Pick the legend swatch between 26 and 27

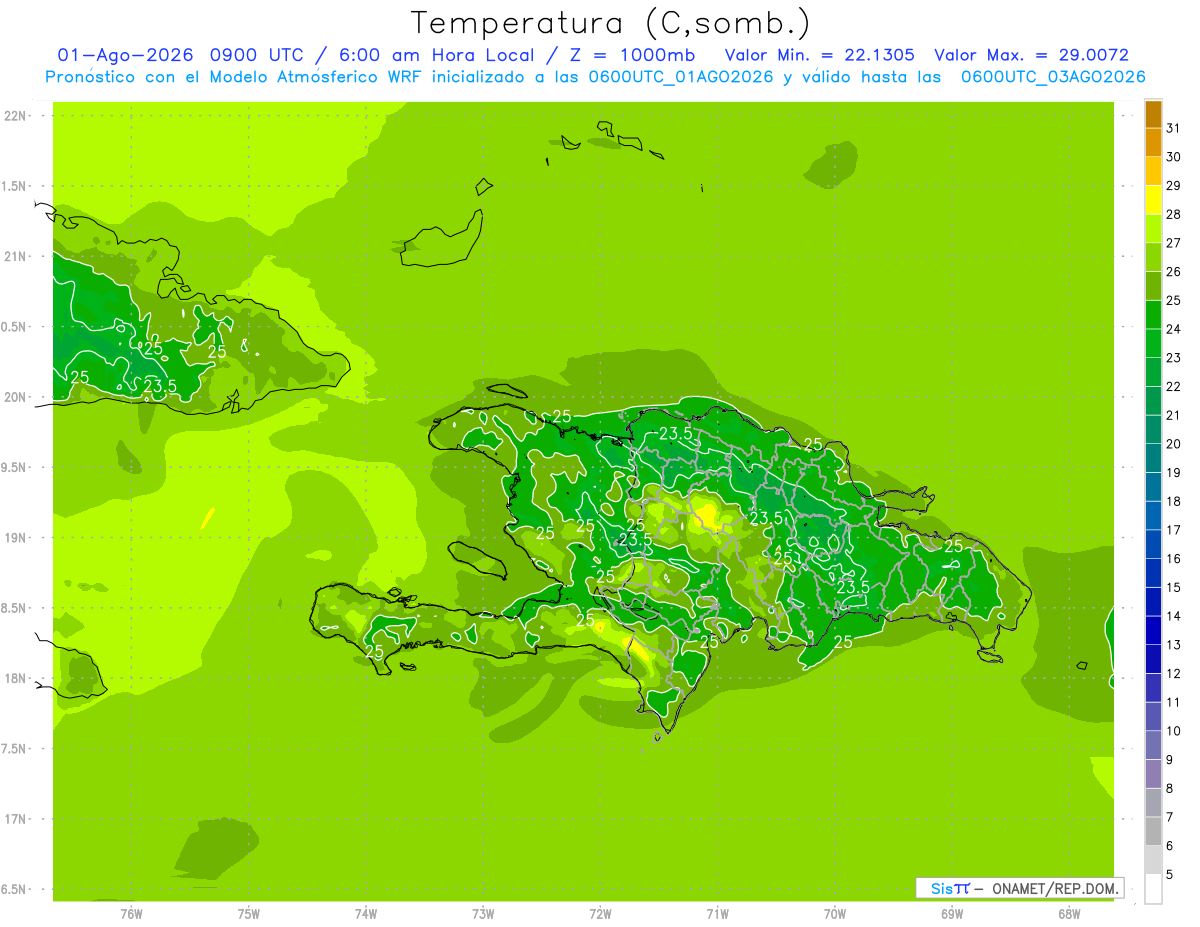tap(1153, 257)
